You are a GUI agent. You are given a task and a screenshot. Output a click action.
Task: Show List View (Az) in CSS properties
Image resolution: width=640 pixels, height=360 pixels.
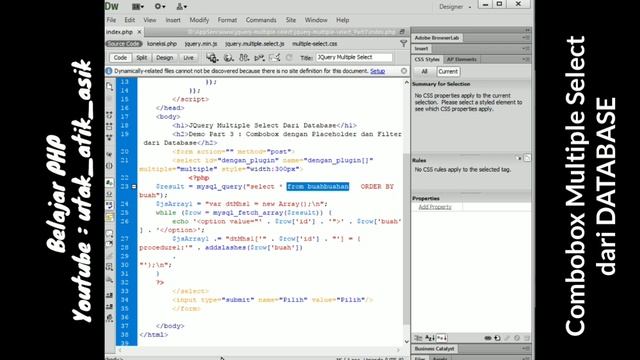pyautogui.click(x=430, y=338)
